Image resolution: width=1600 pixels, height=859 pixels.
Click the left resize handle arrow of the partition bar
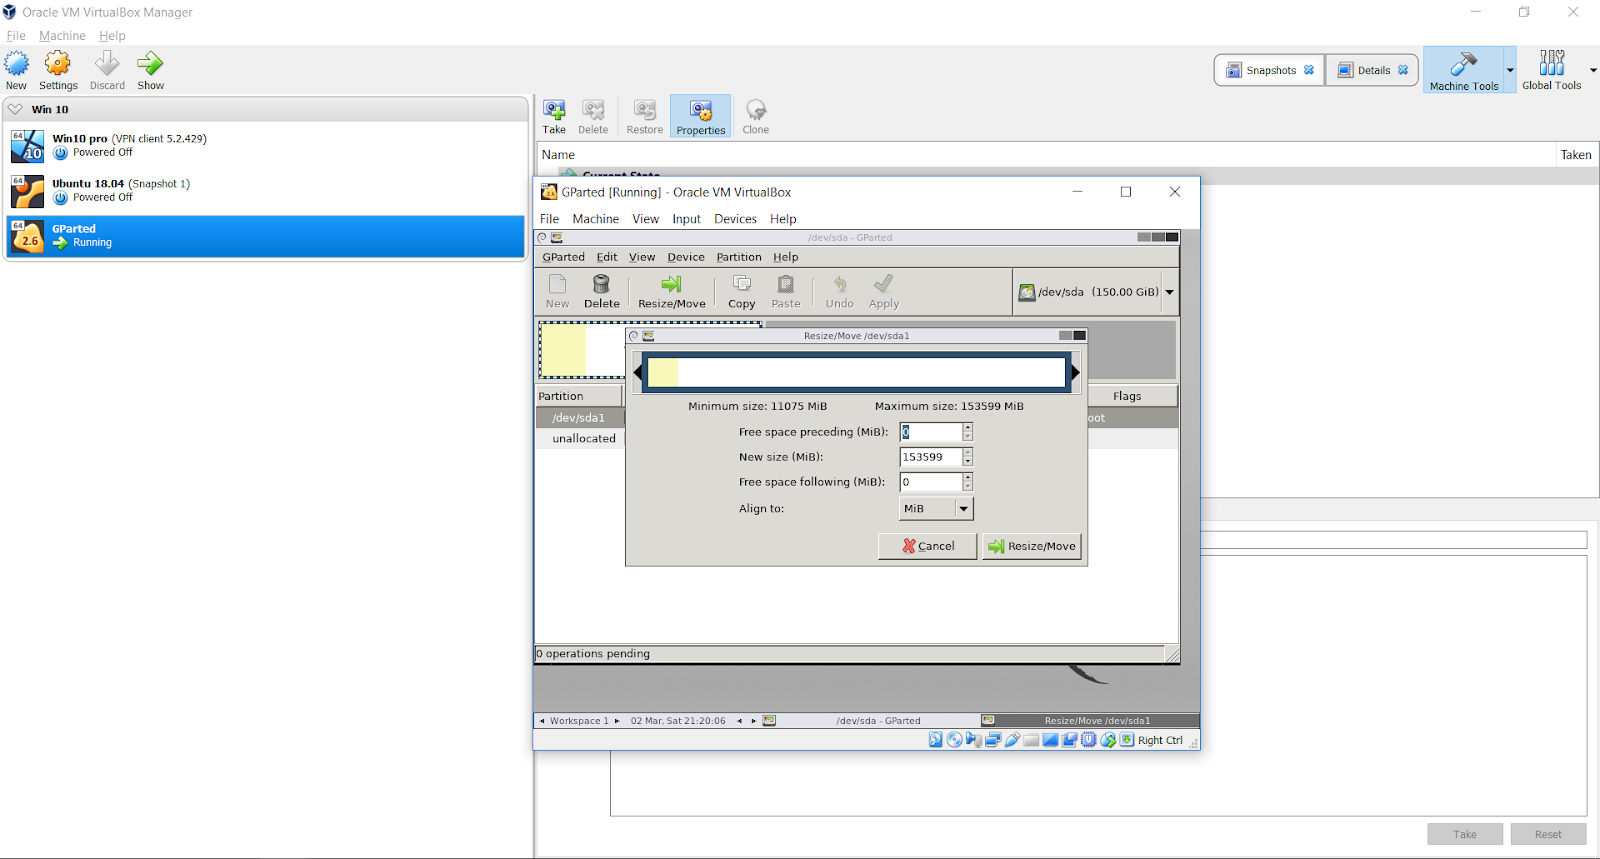(x=638, y=372)
